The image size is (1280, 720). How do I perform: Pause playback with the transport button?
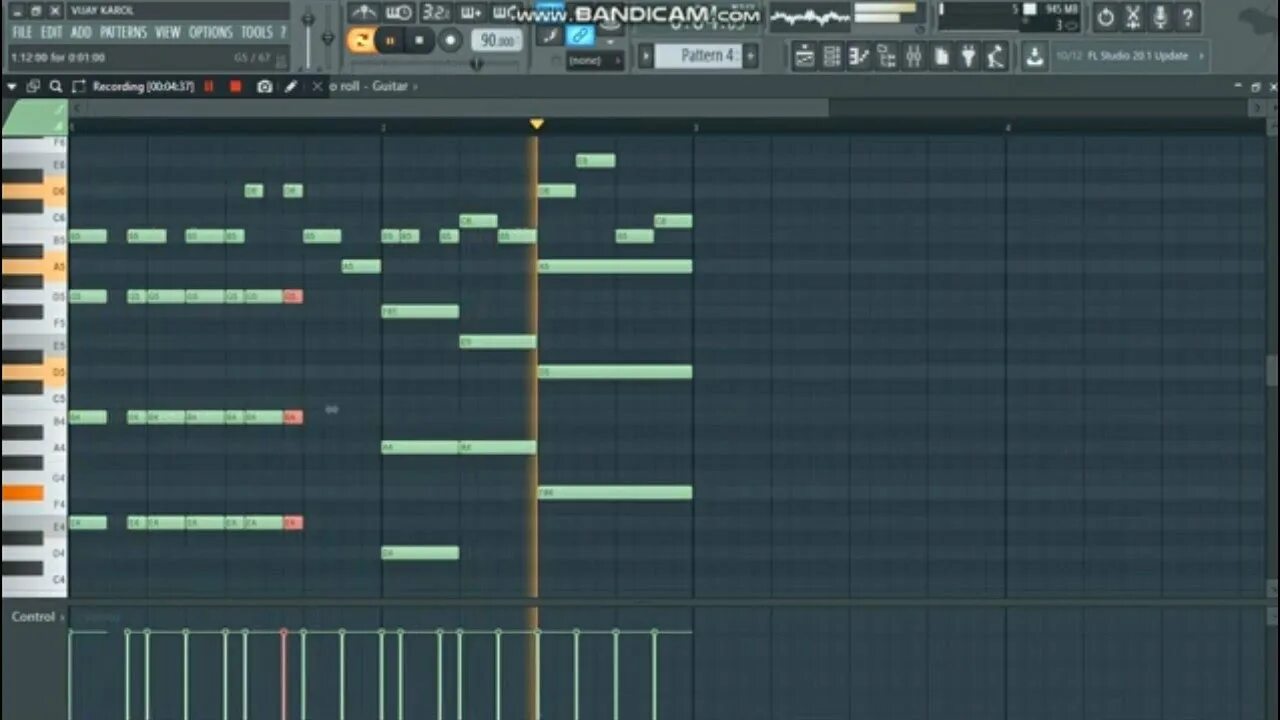tap(390, 41)
